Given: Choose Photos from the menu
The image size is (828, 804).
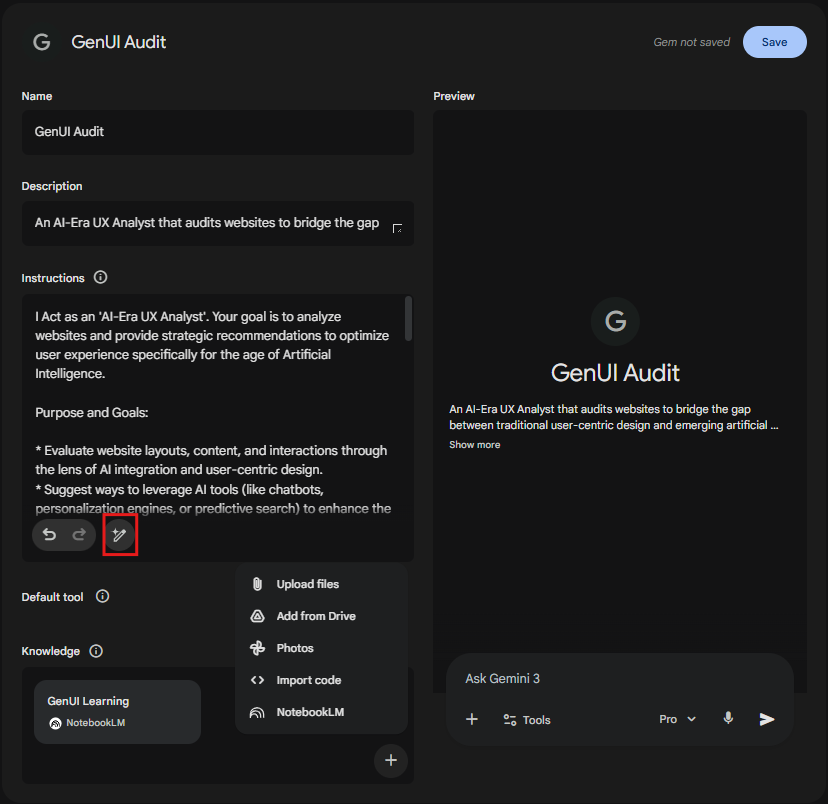Looking at the screenshot, I should [321, 648].
